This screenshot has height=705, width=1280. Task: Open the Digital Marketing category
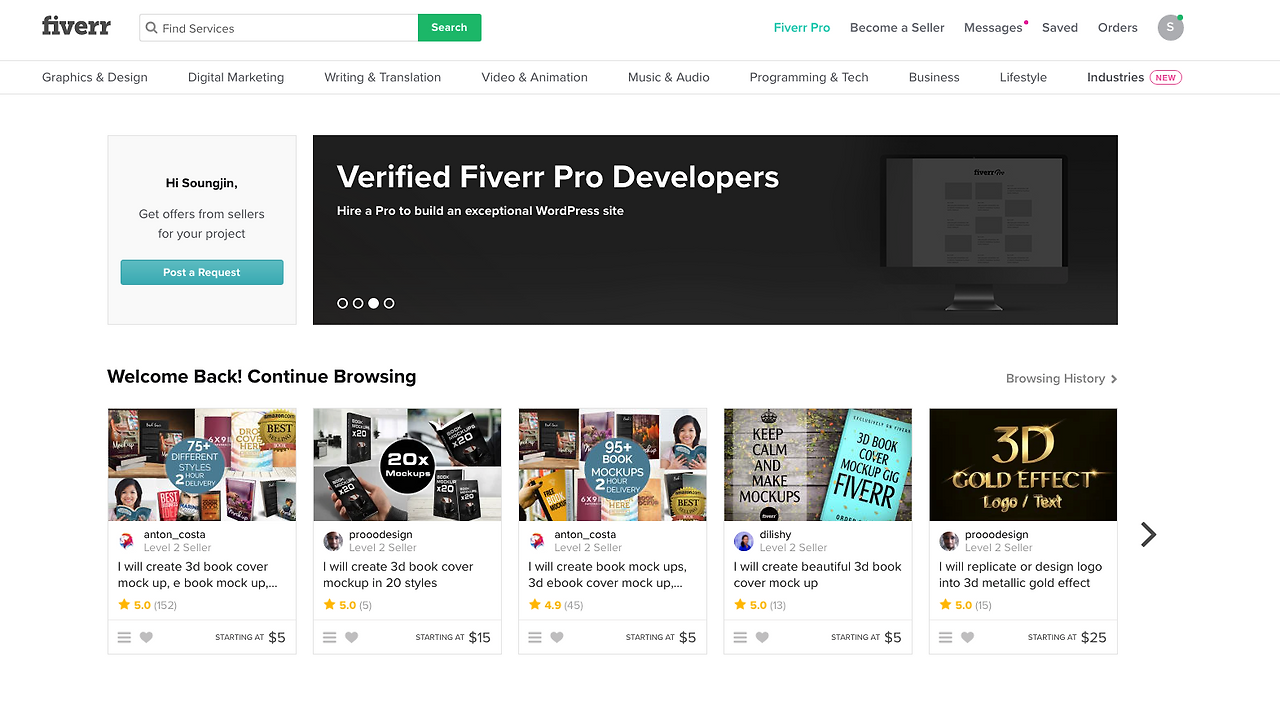click(x=236, y=77)
